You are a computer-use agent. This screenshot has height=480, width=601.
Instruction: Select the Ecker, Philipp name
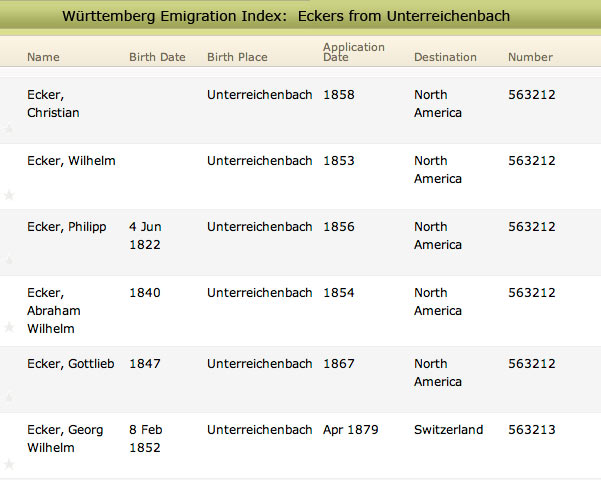pyautogui.click(x=66, y=227)
